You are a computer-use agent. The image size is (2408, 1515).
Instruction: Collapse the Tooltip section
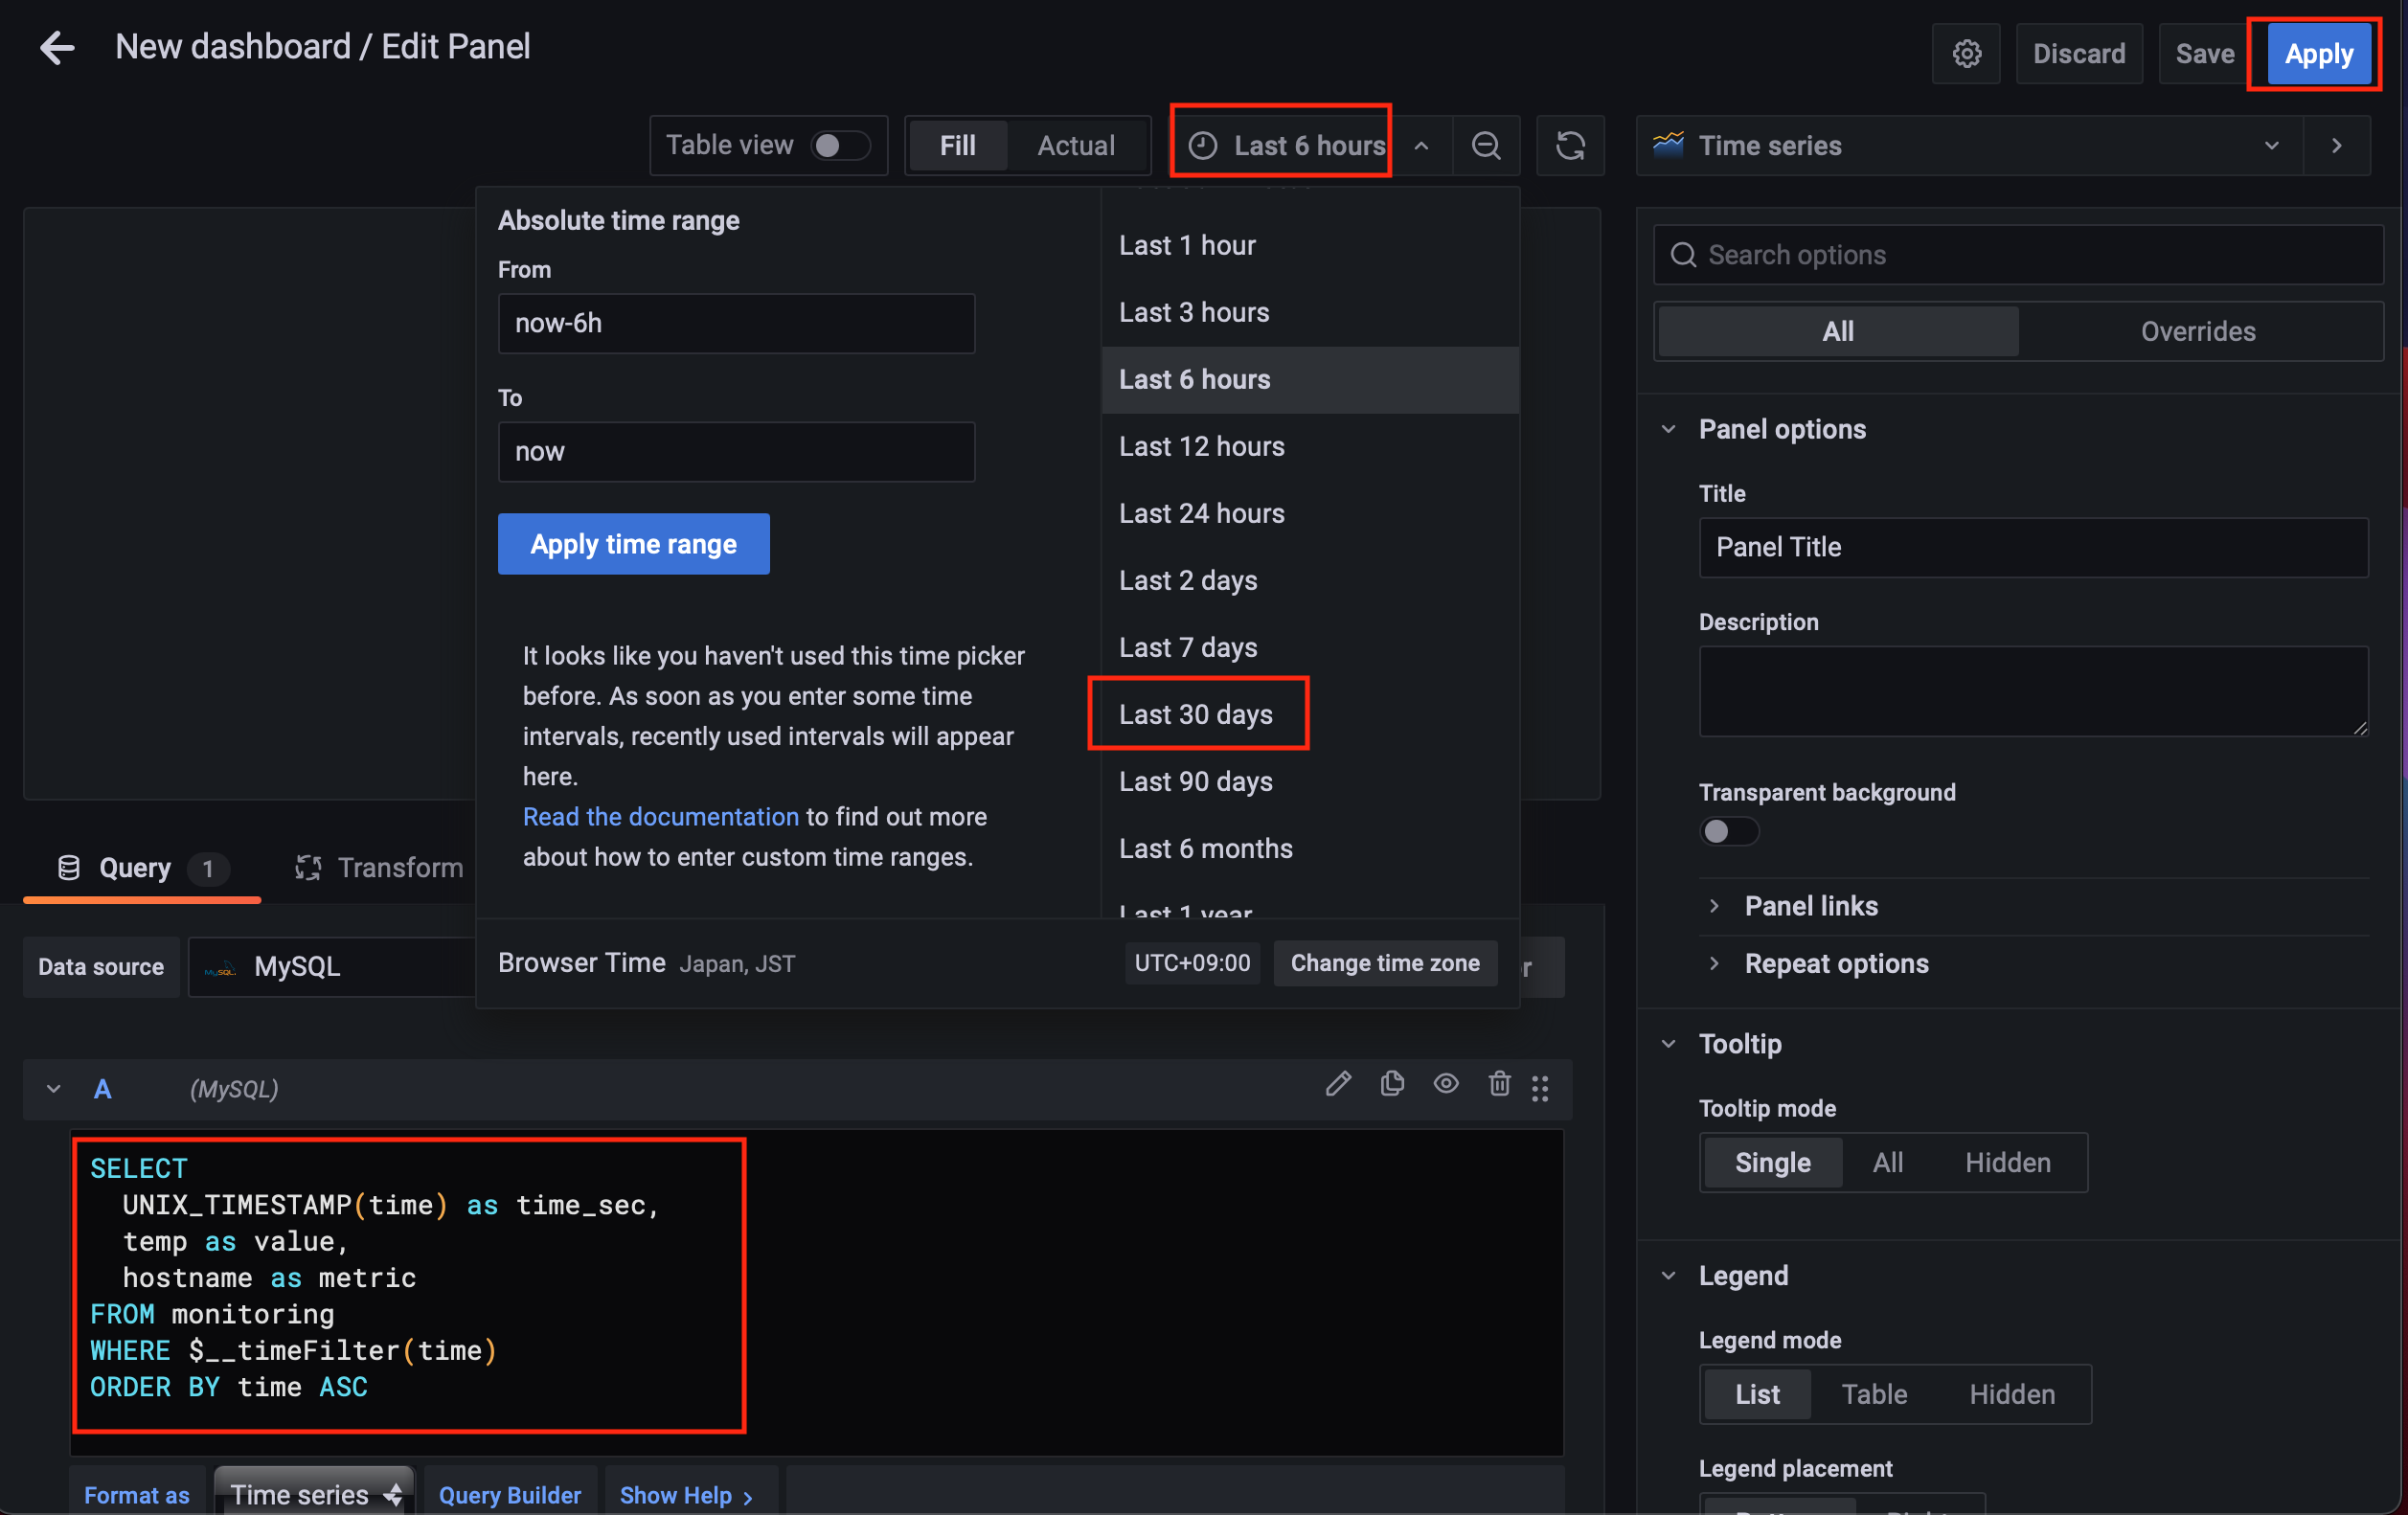[1739, 1044]
